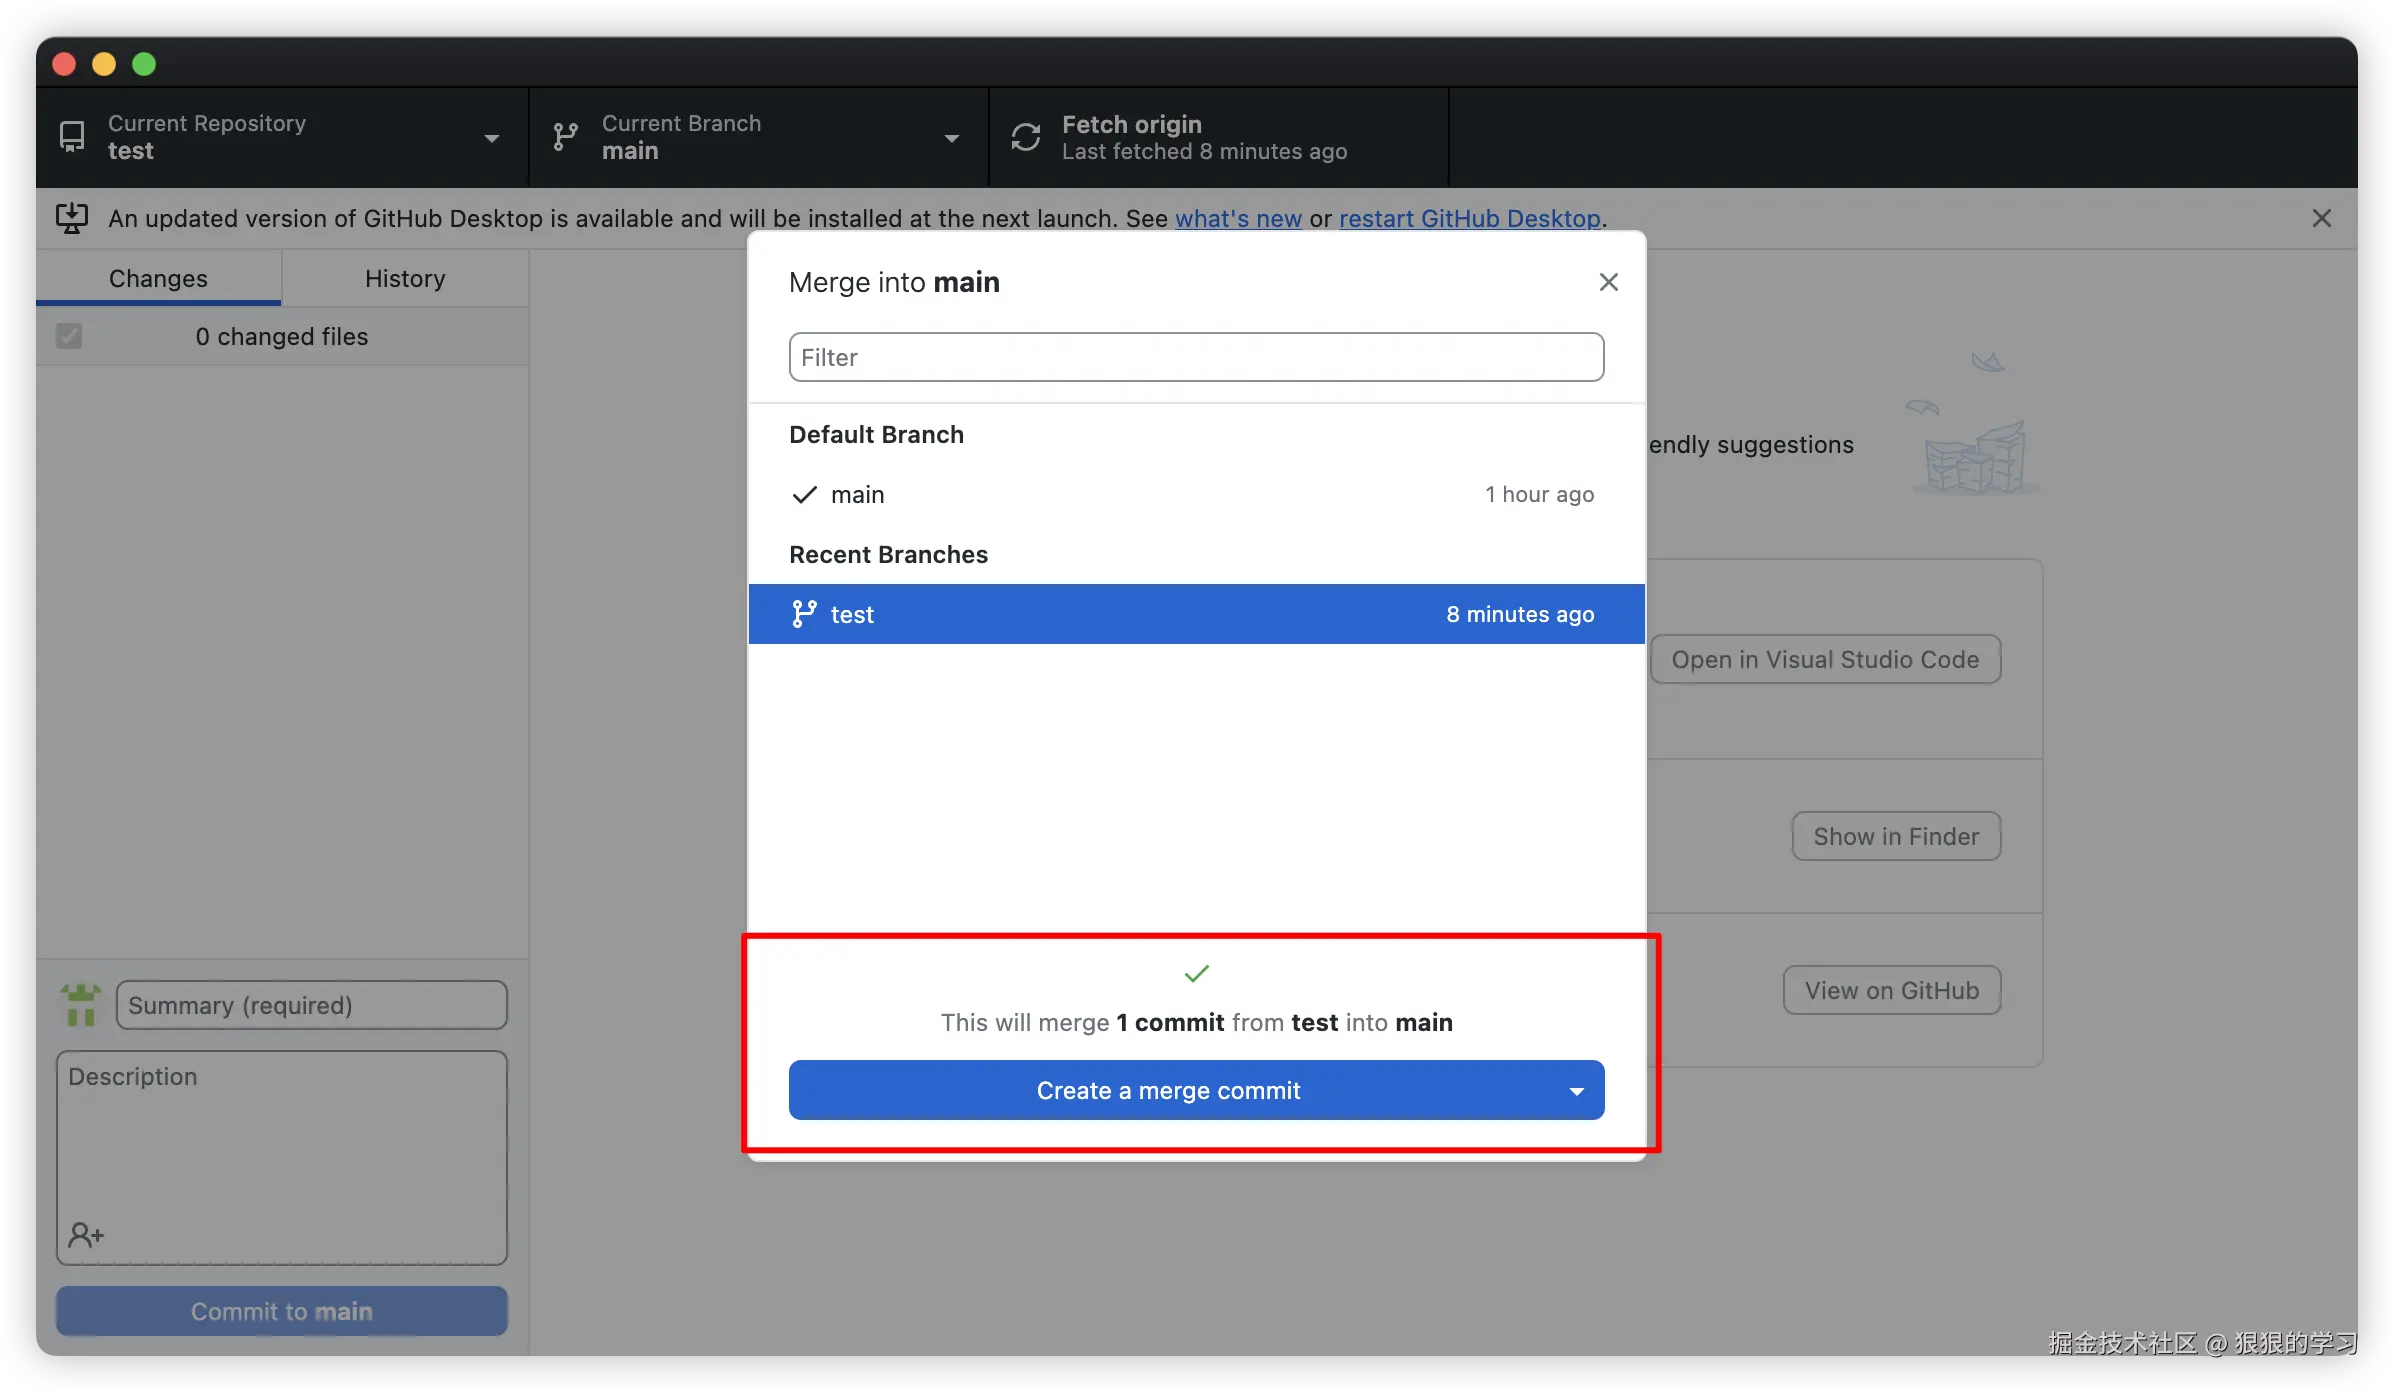The image size is (2394, 1392).
Task: Toggle the changed files checkbox
Action: click(69, 336)
